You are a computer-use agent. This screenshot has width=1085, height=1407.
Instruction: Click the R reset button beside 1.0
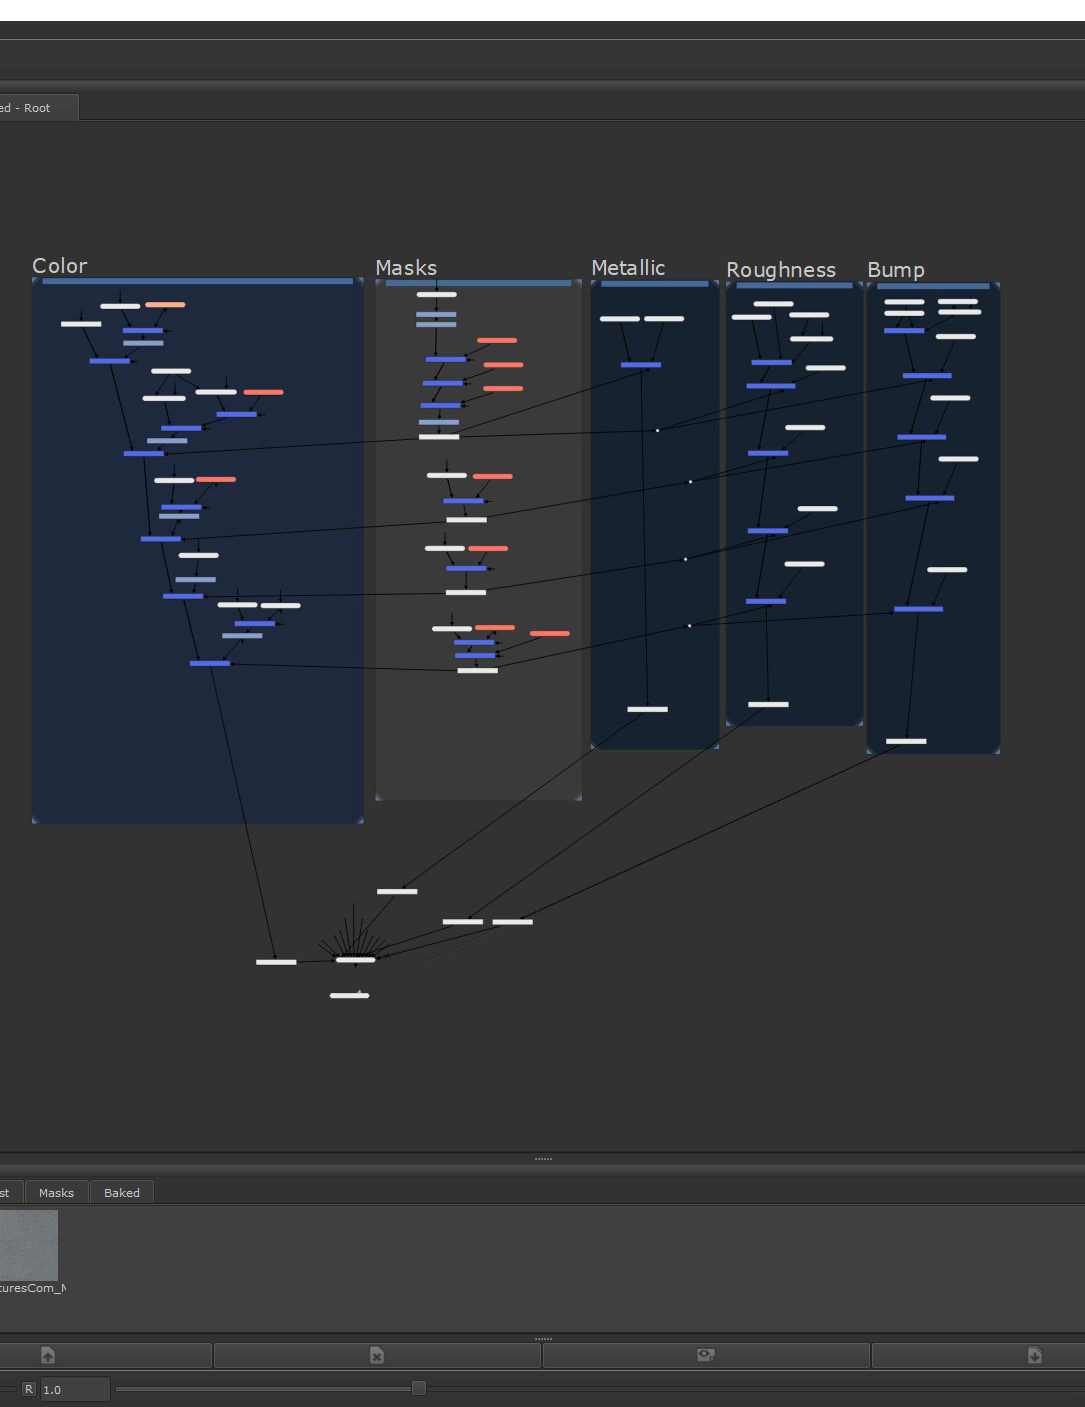pyautogui.click(x=29, y=1389)
